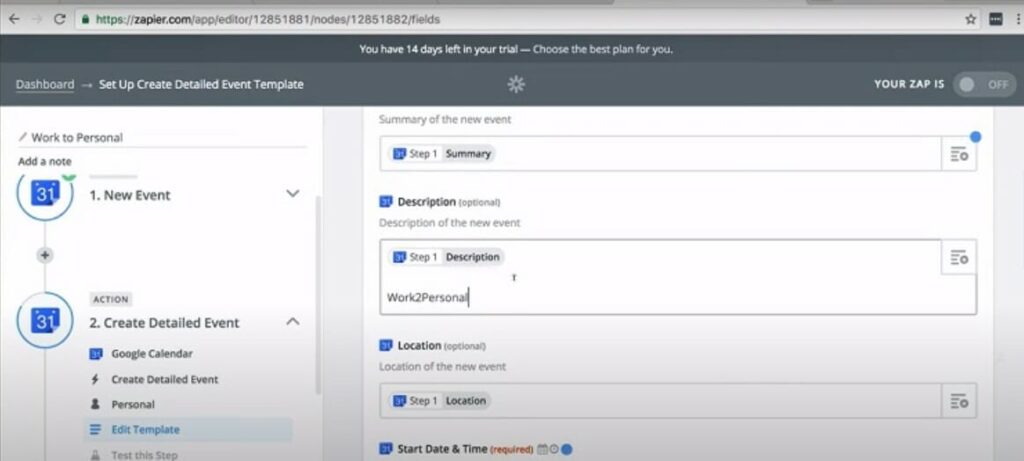Click the Zapier loading gear icon
Image resolution: width=1024 pixels, height=461 pixels.
pyautogui.click(x=516, y=84)
